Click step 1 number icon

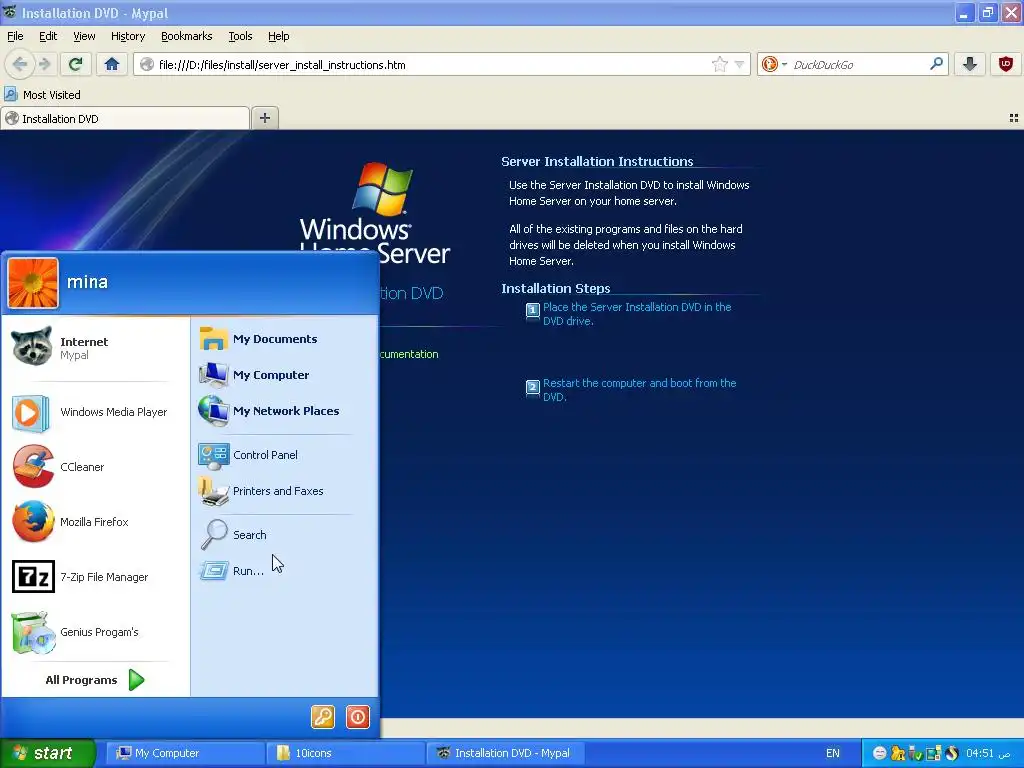pyautogui.click(x=533, y=310)
